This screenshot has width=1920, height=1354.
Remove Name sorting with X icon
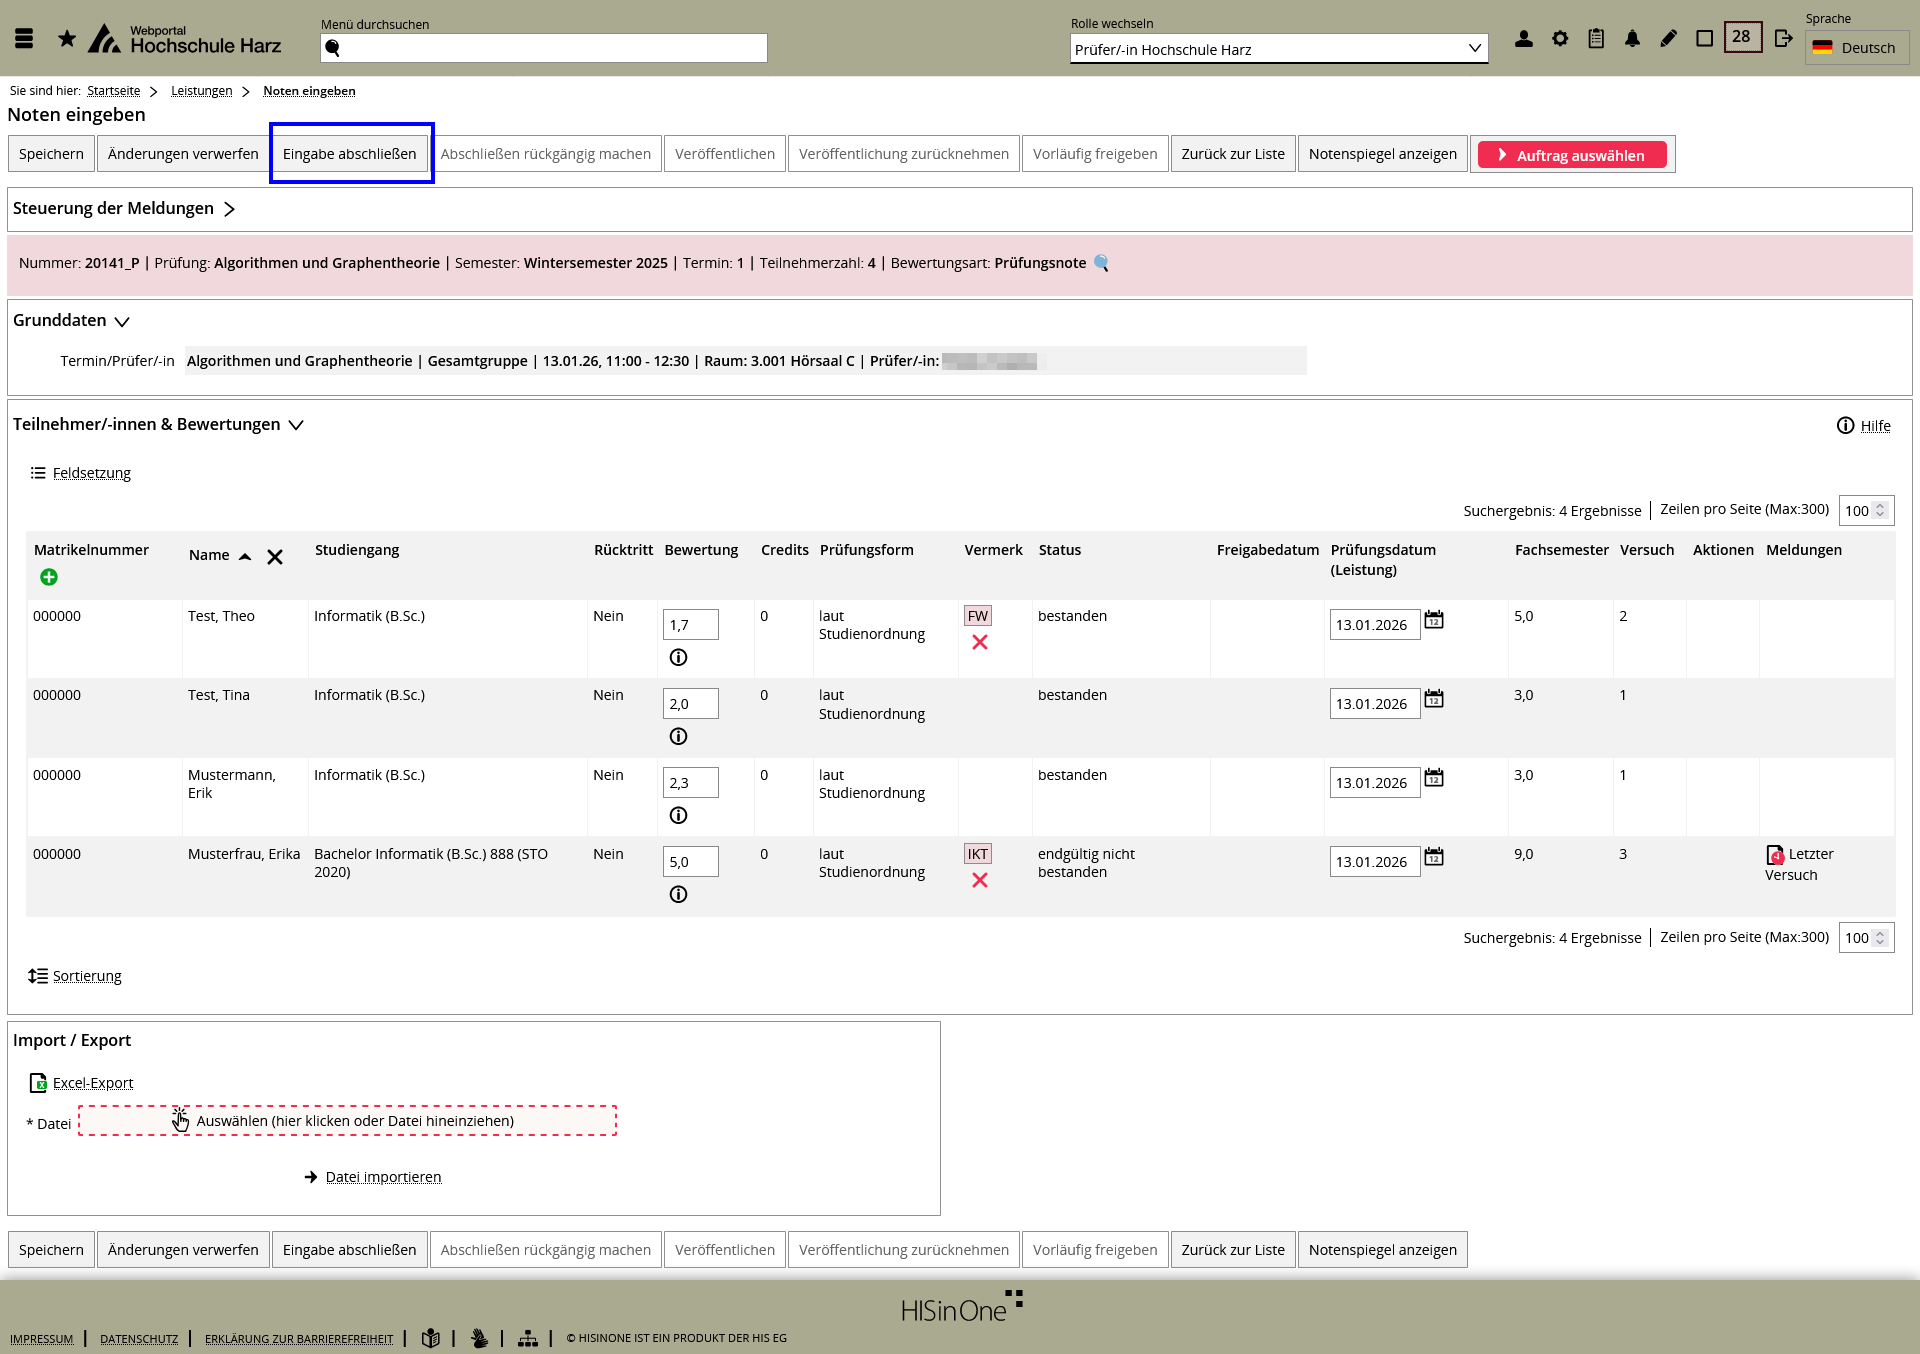(x=275, y=557)
